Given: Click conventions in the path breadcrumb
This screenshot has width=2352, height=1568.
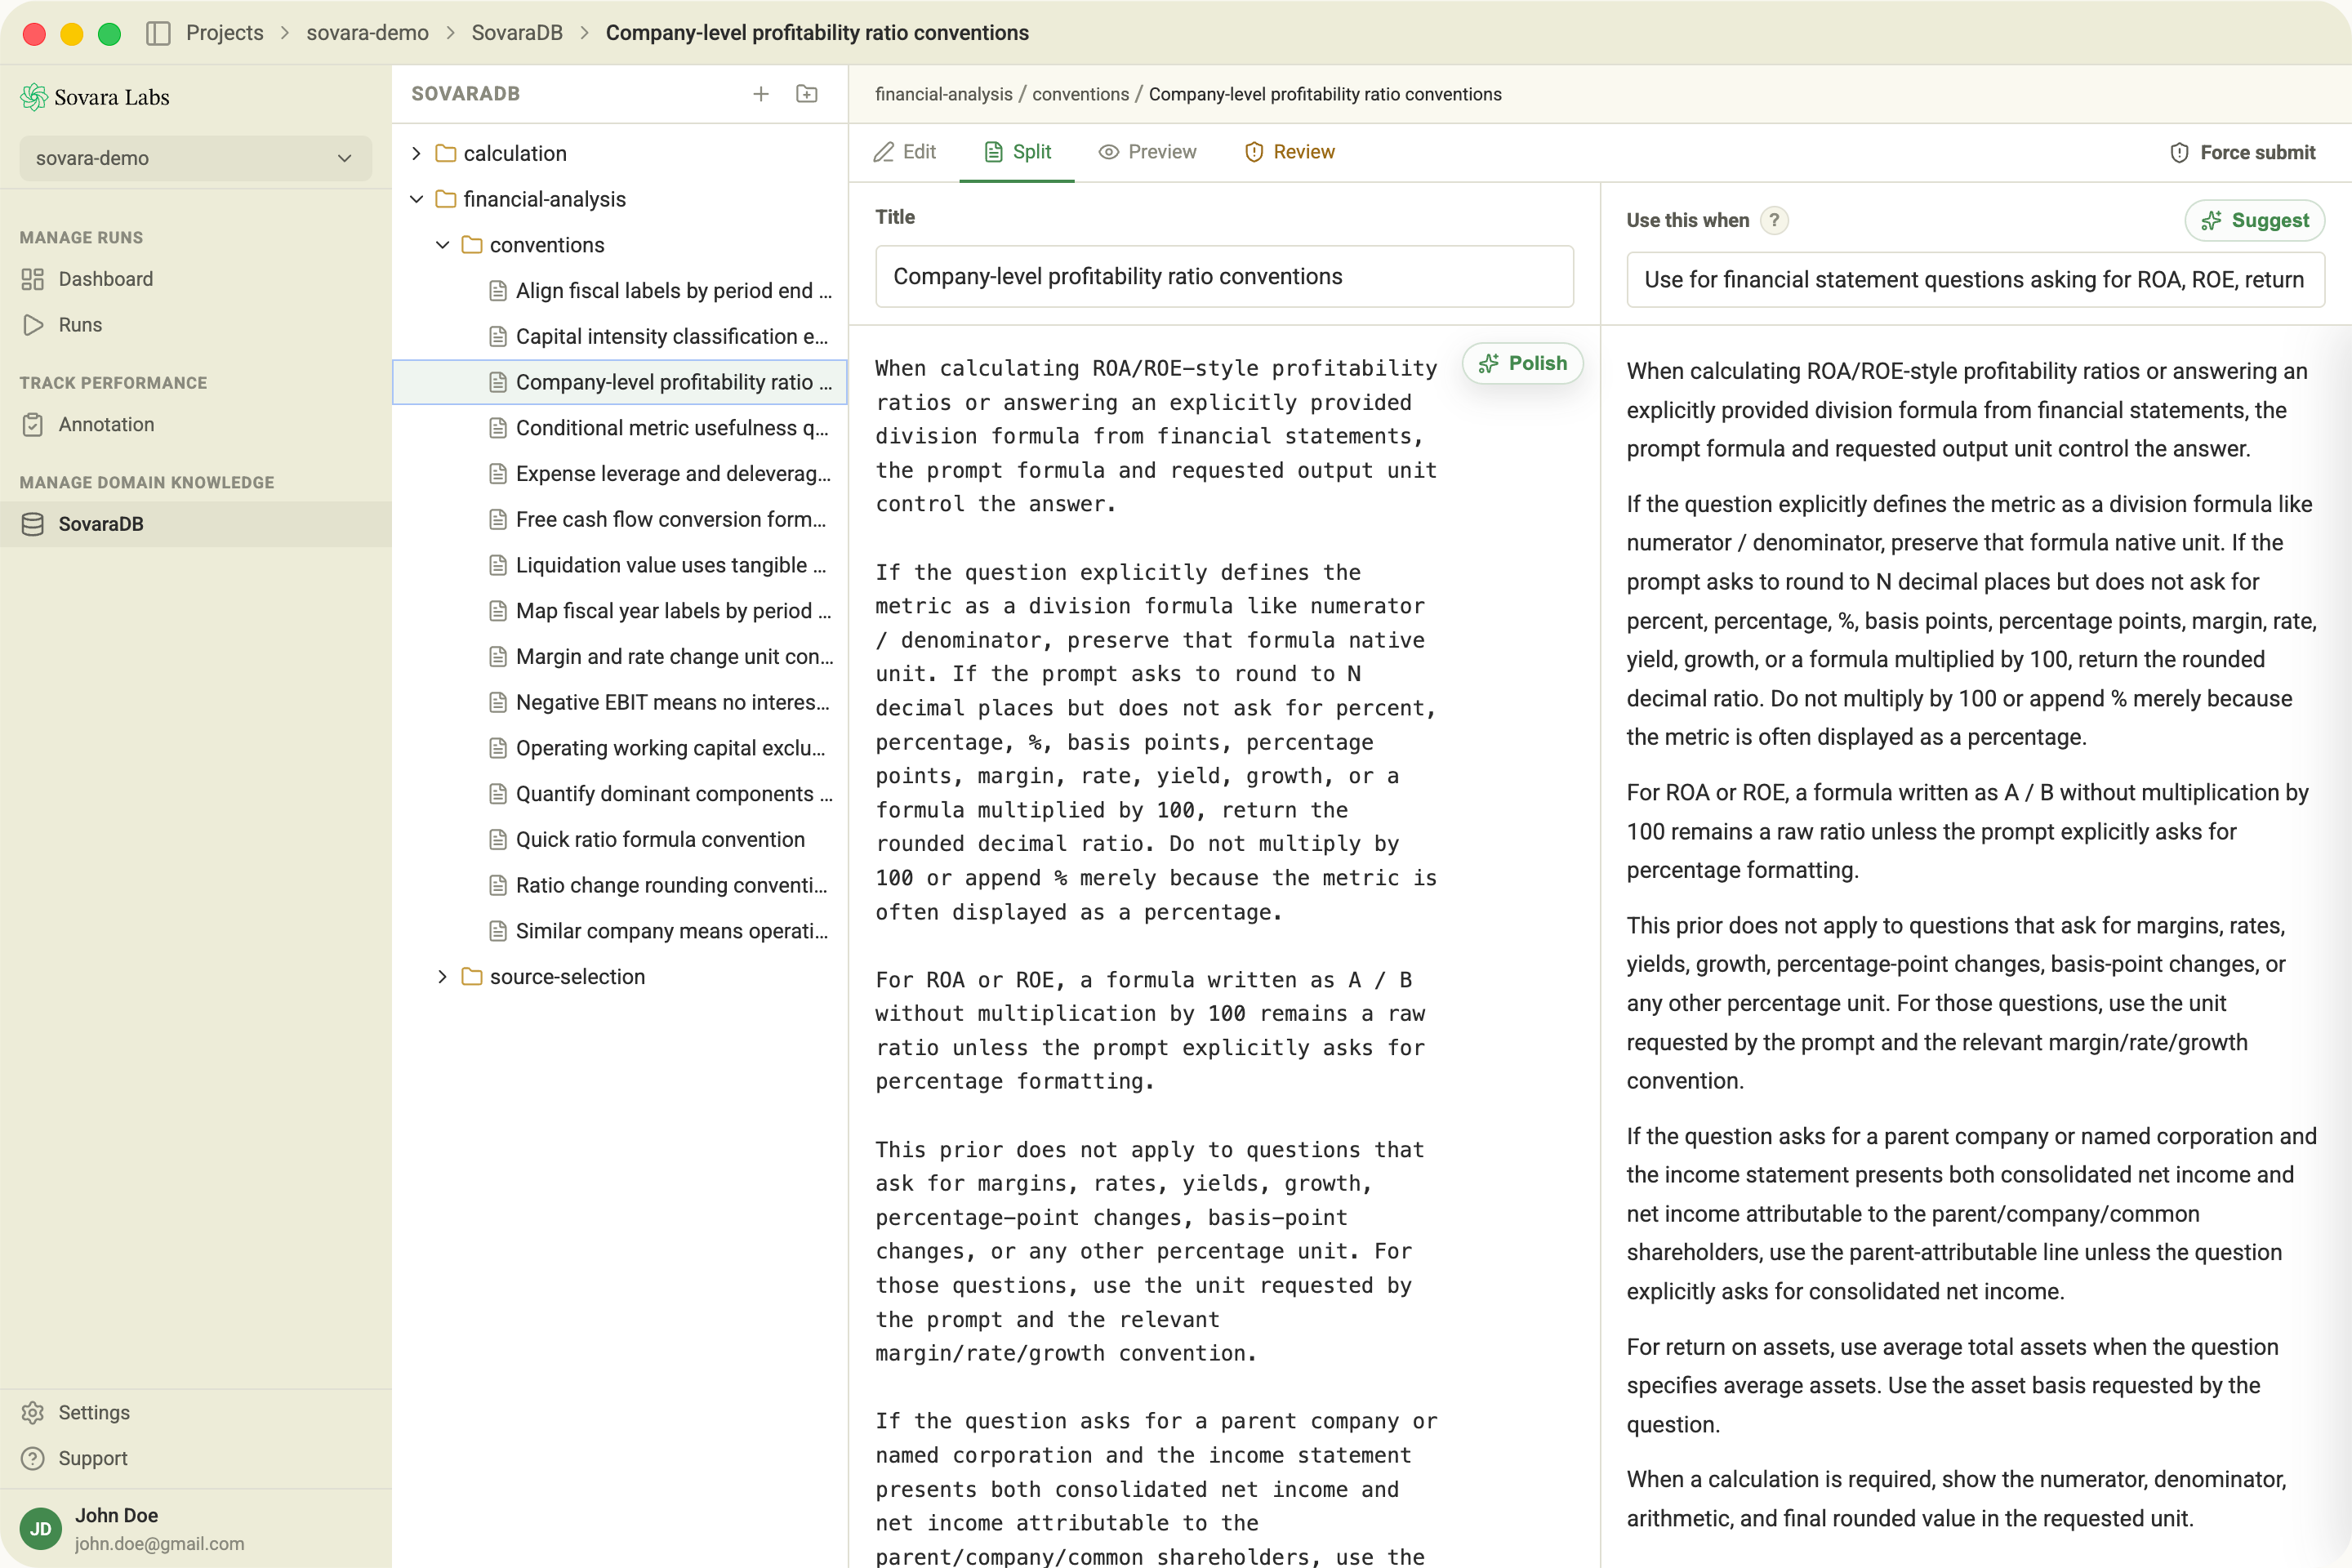Looking at the screenshot, I should pos(1080,94).
